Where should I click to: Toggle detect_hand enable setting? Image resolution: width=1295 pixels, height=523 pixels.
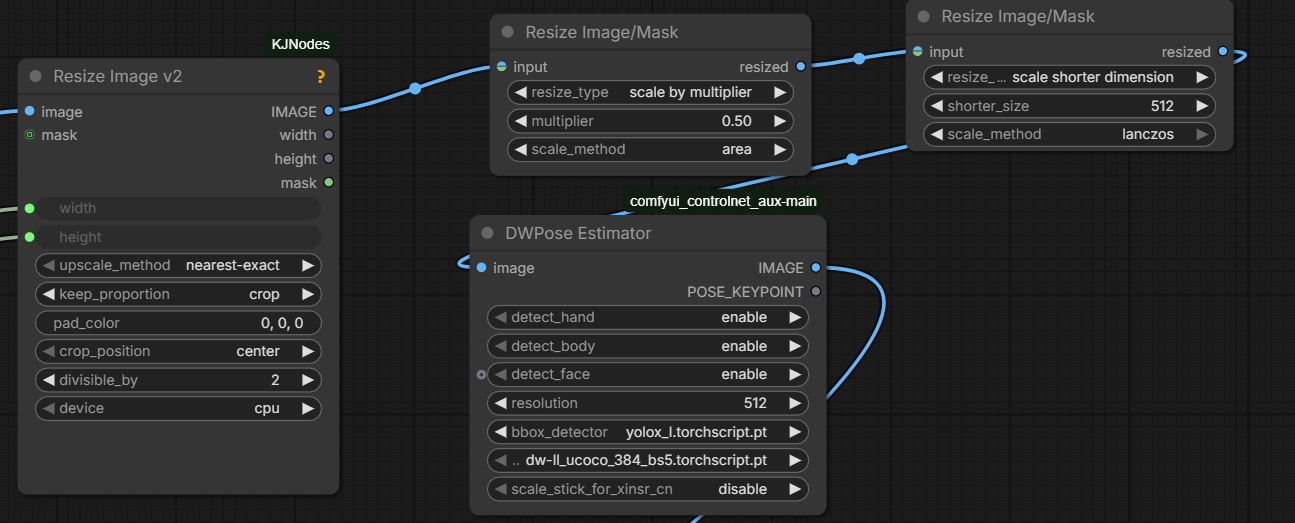648,317
